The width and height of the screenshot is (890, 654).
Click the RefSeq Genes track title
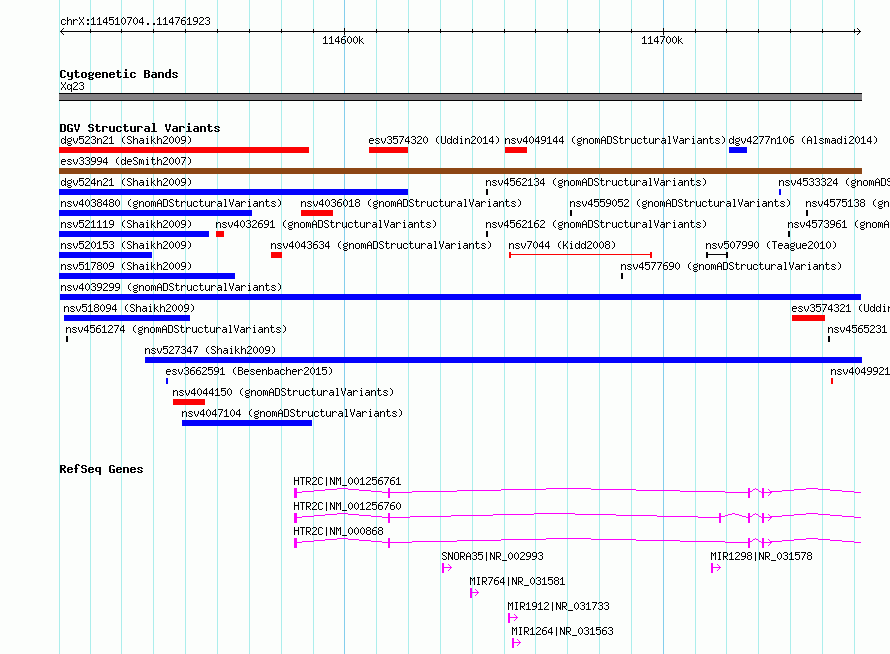pos(101,469)
